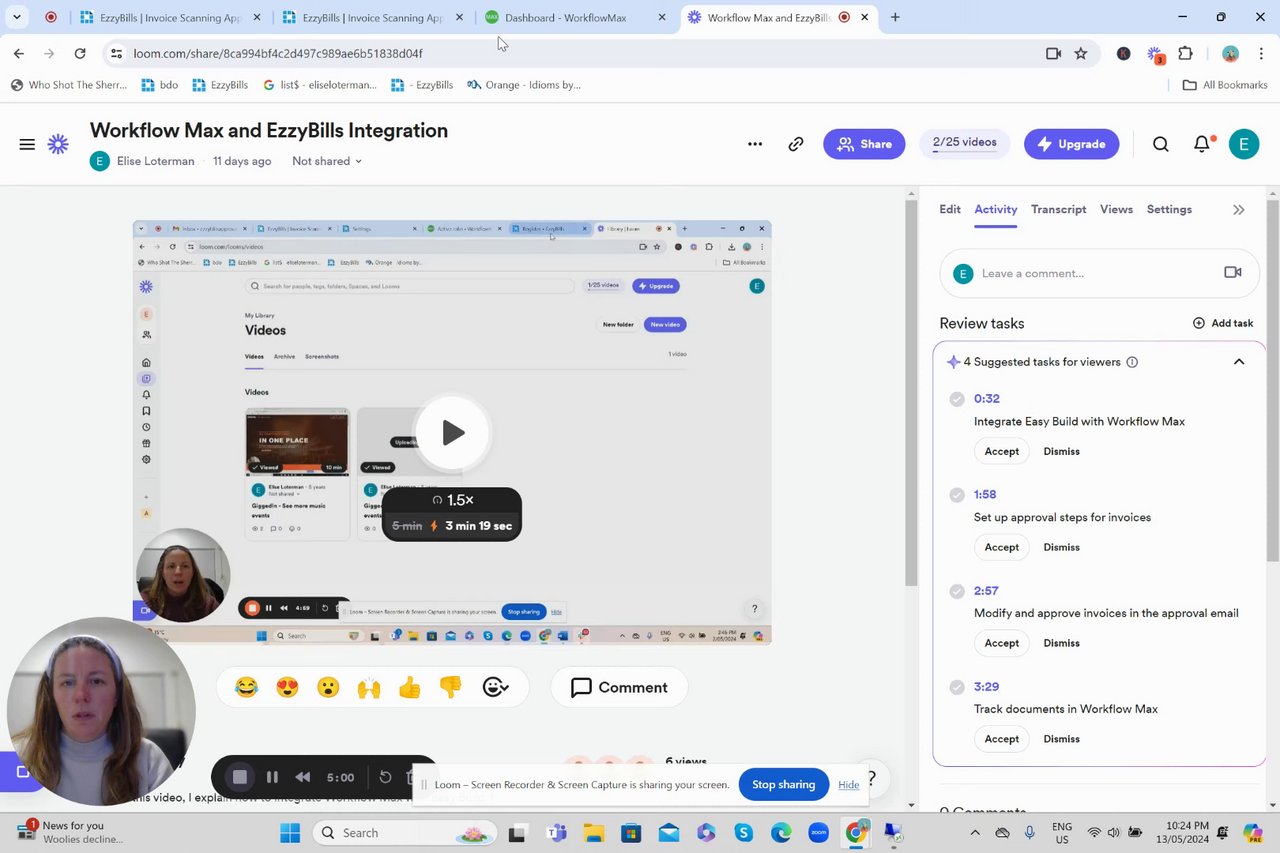Accept the Integrate Easy Build task

(x=1001, y=451)
